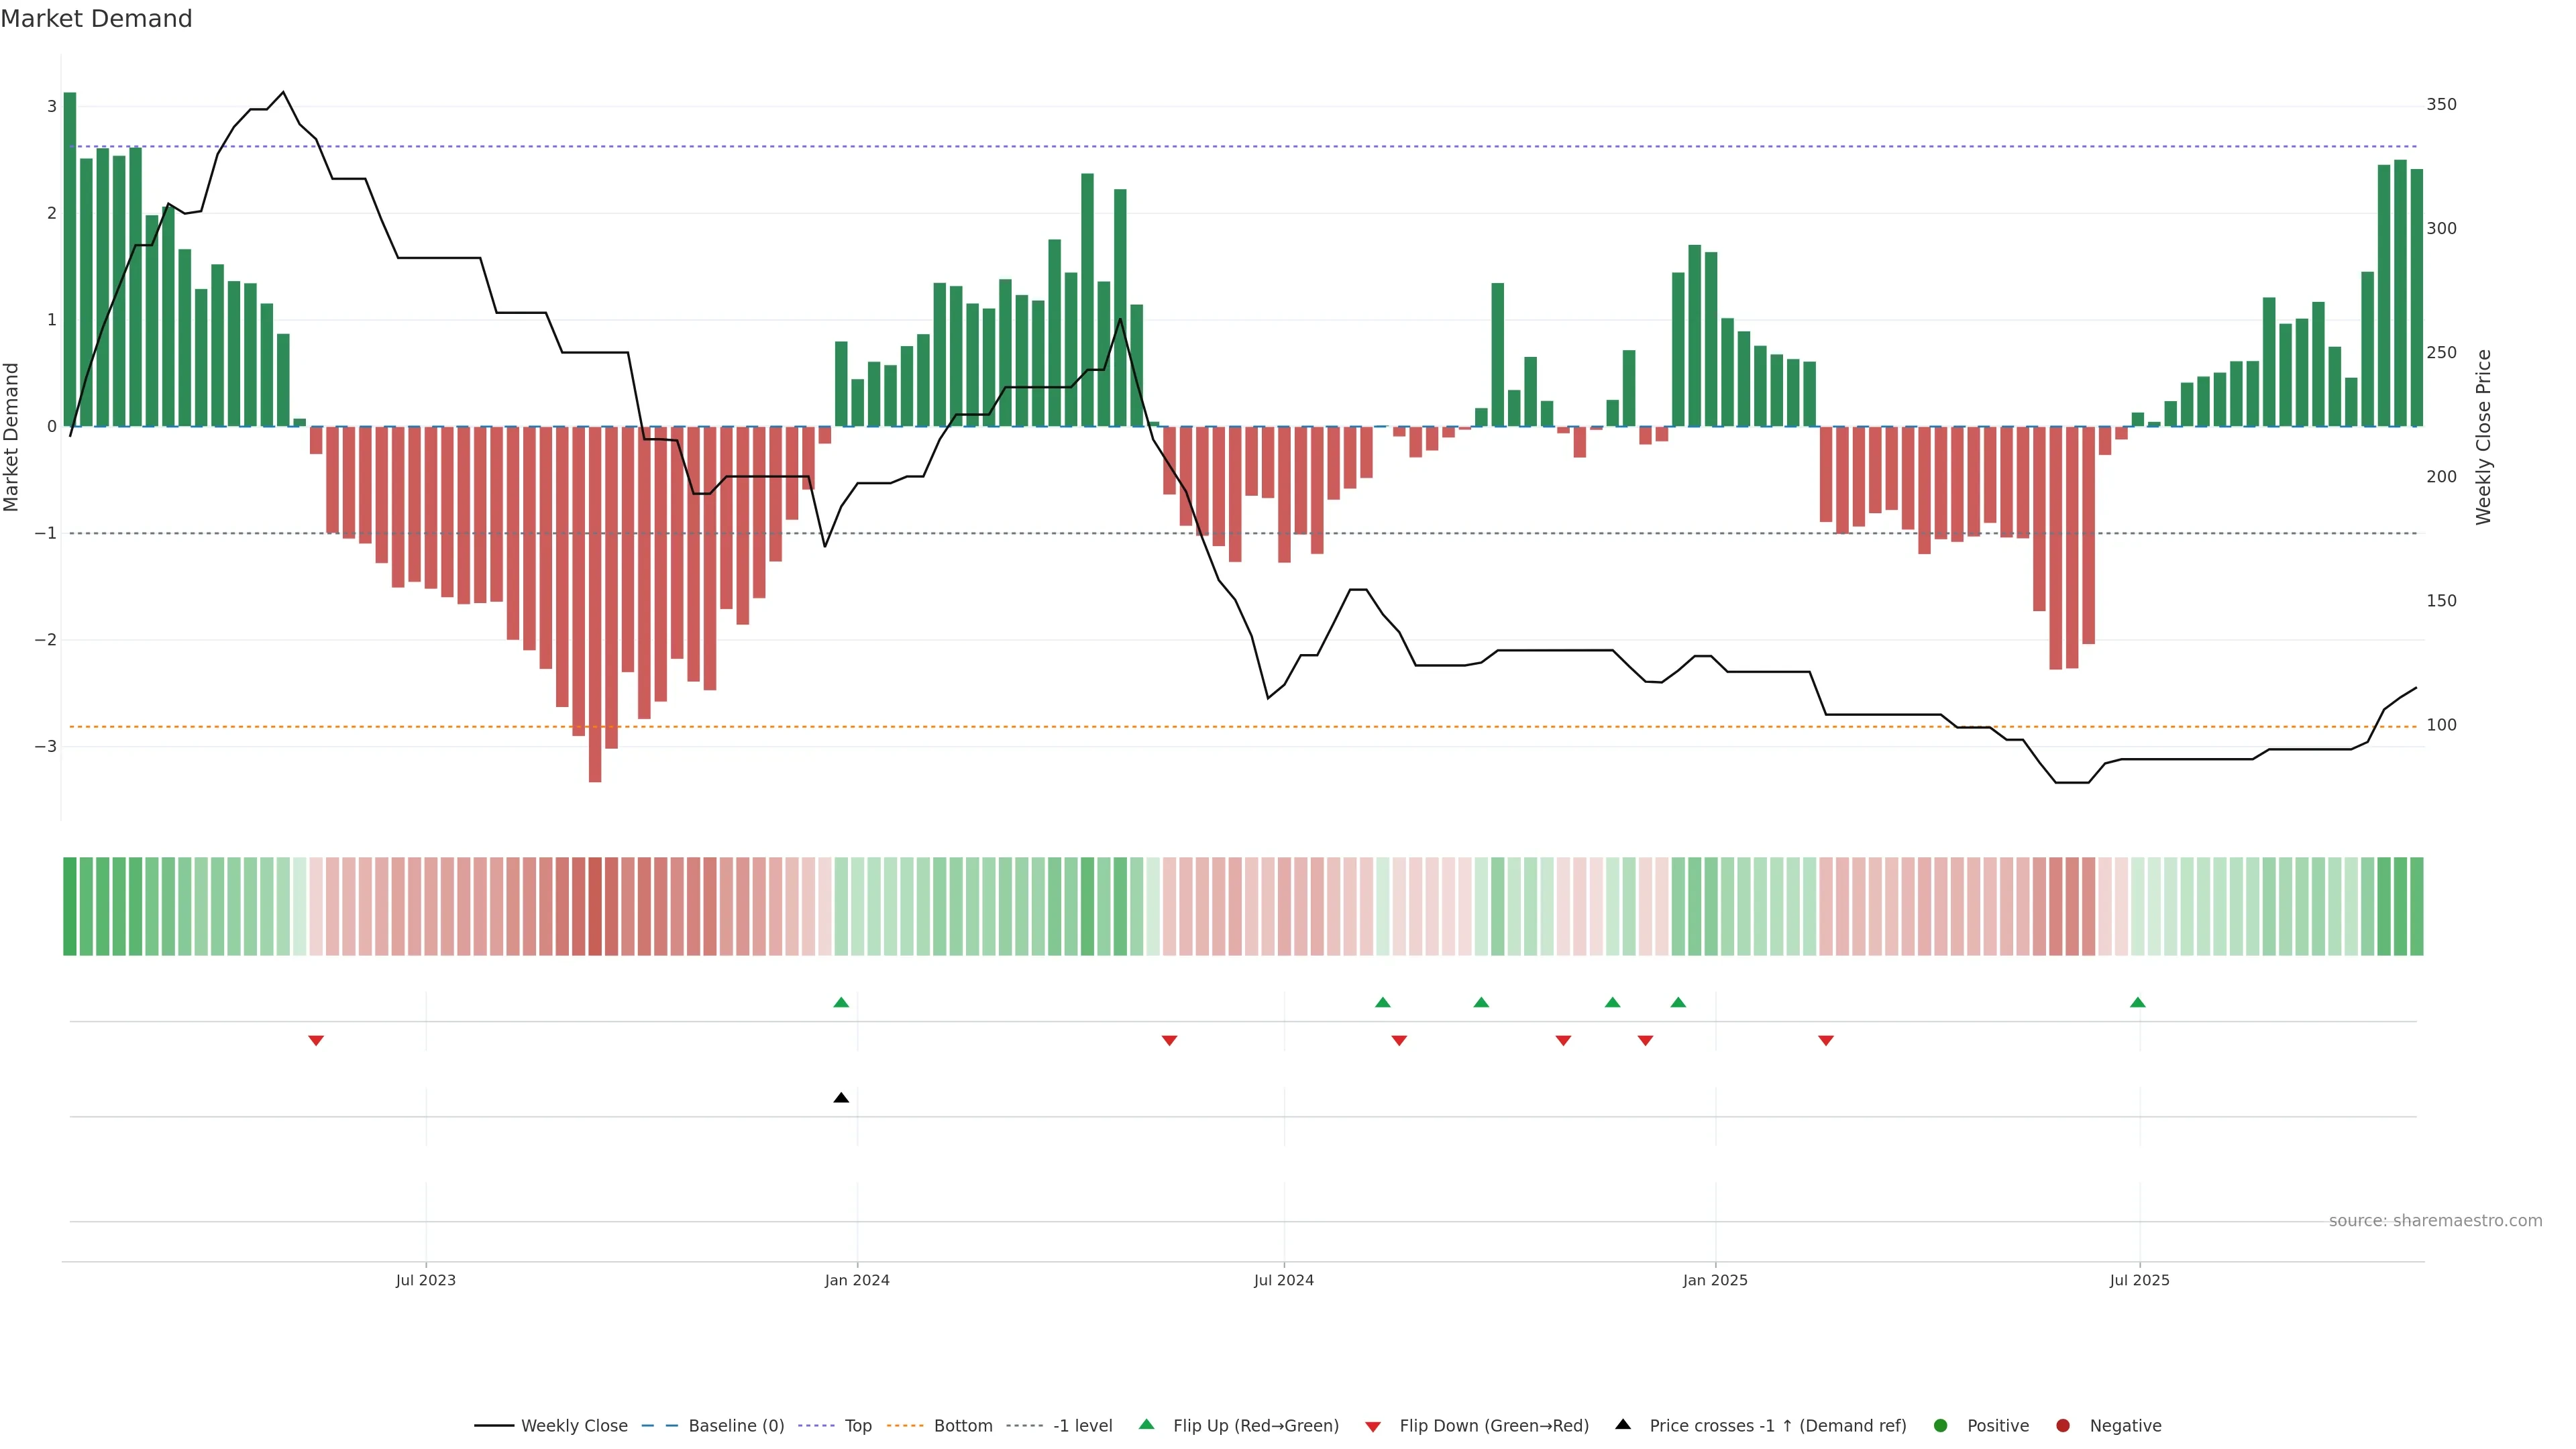Image resolution: width=2576 pixels, height=1449 pixels.
Task: Click the Market Demand chart title
Action: click(96, 19)
